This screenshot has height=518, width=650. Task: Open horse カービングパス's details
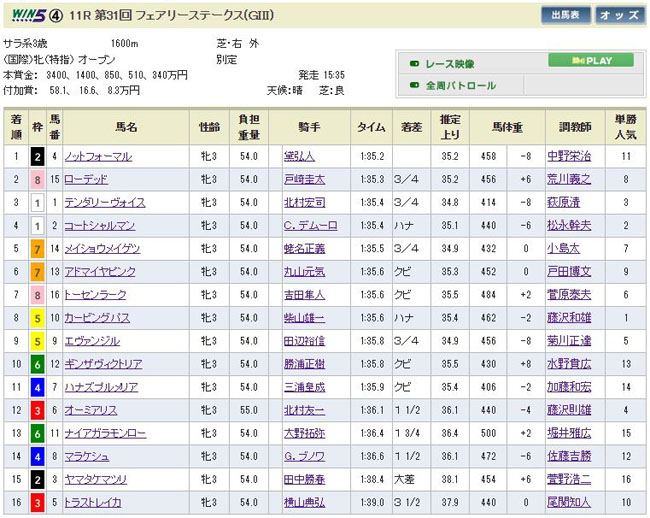98,317
